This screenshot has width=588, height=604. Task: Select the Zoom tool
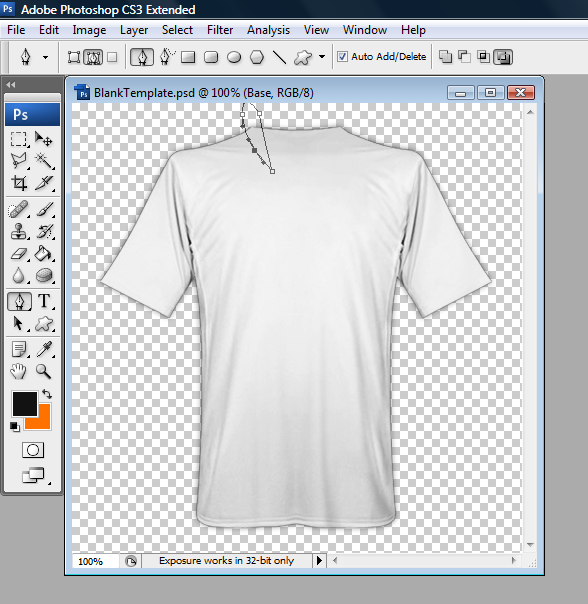[44, 371]
